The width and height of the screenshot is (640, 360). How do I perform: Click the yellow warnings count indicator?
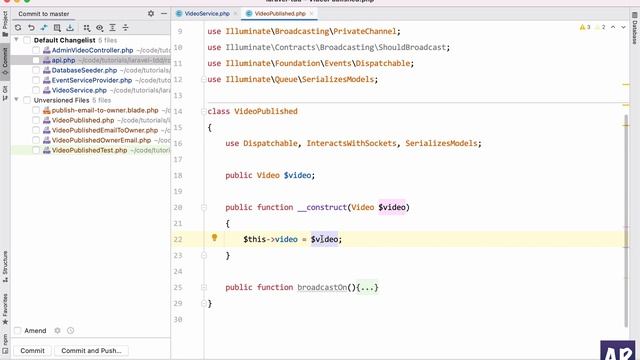[x=584, y=27]
